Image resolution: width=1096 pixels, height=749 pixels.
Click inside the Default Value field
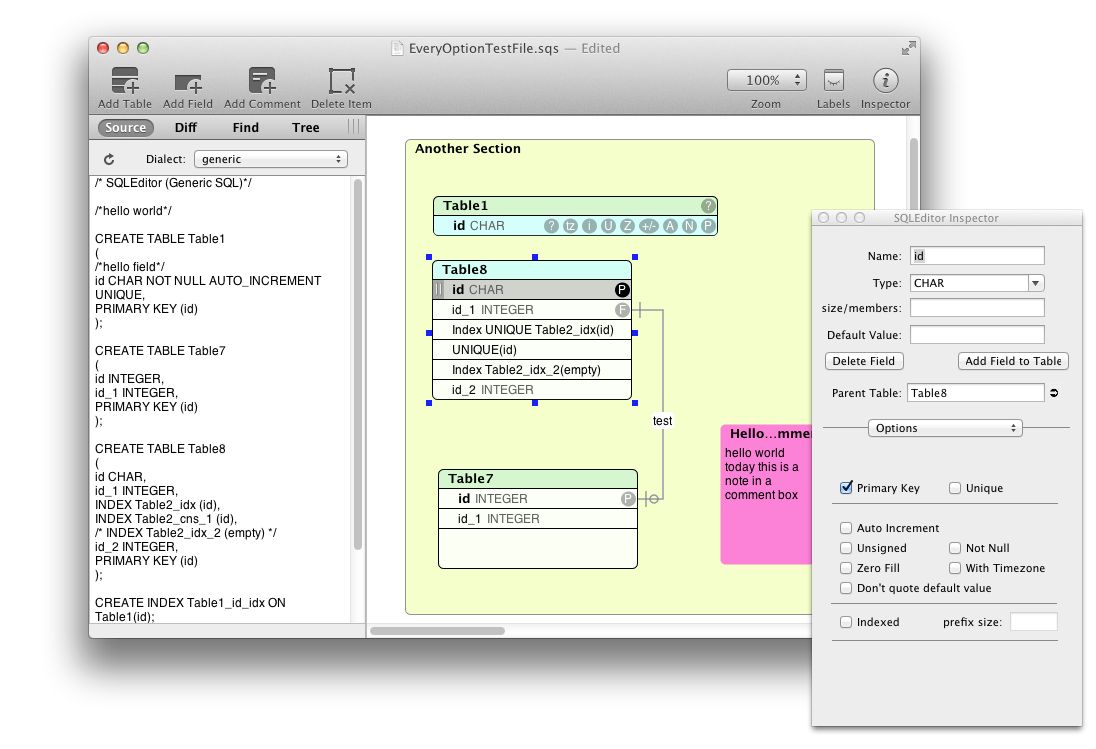click(976, 334)
